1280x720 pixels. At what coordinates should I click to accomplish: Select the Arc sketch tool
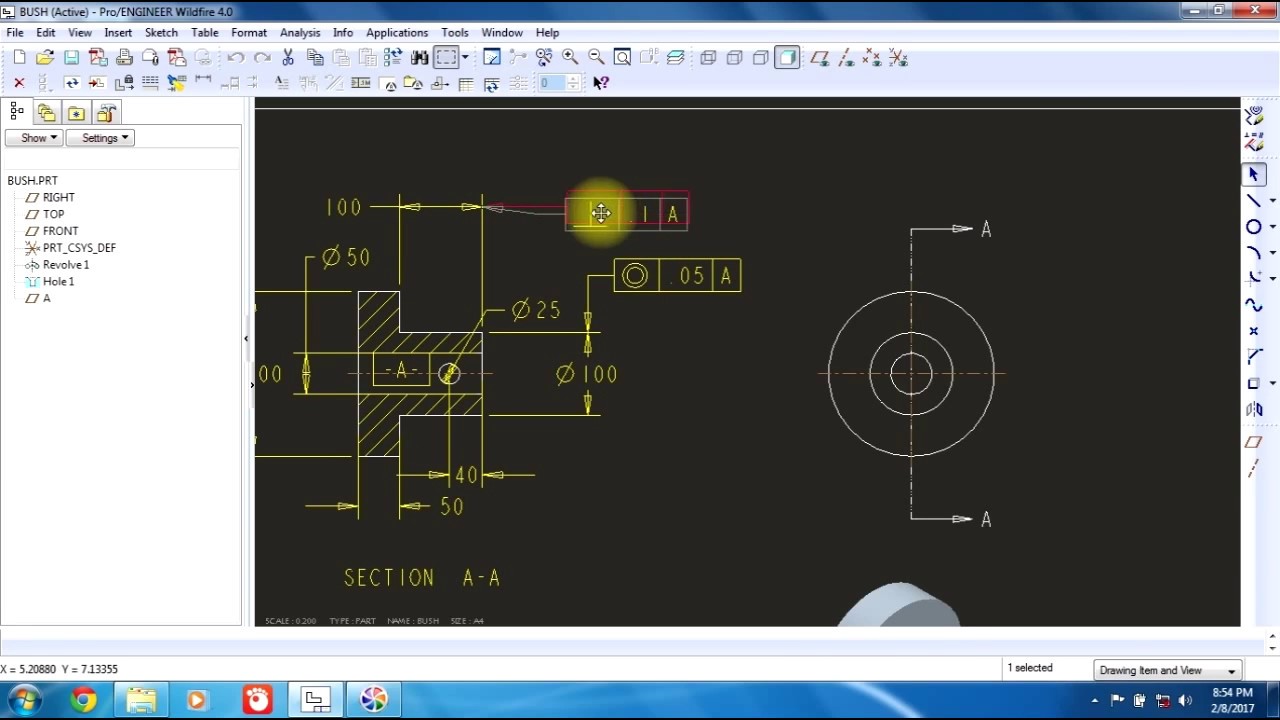coord(1254,253)
